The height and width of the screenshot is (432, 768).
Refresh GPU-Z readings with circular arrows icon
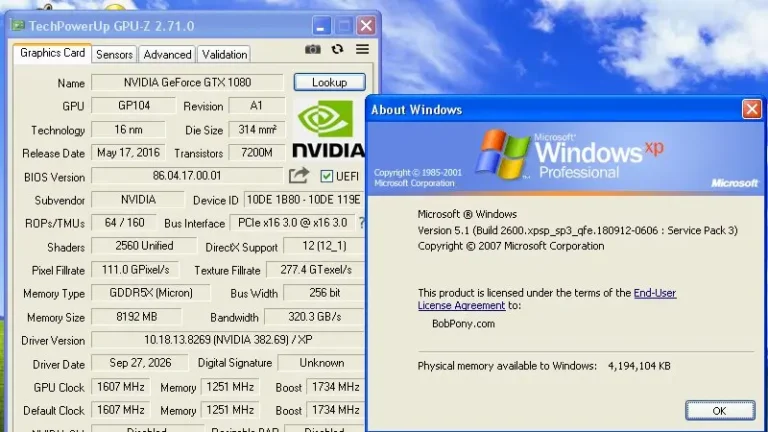(x=337, y=49)
